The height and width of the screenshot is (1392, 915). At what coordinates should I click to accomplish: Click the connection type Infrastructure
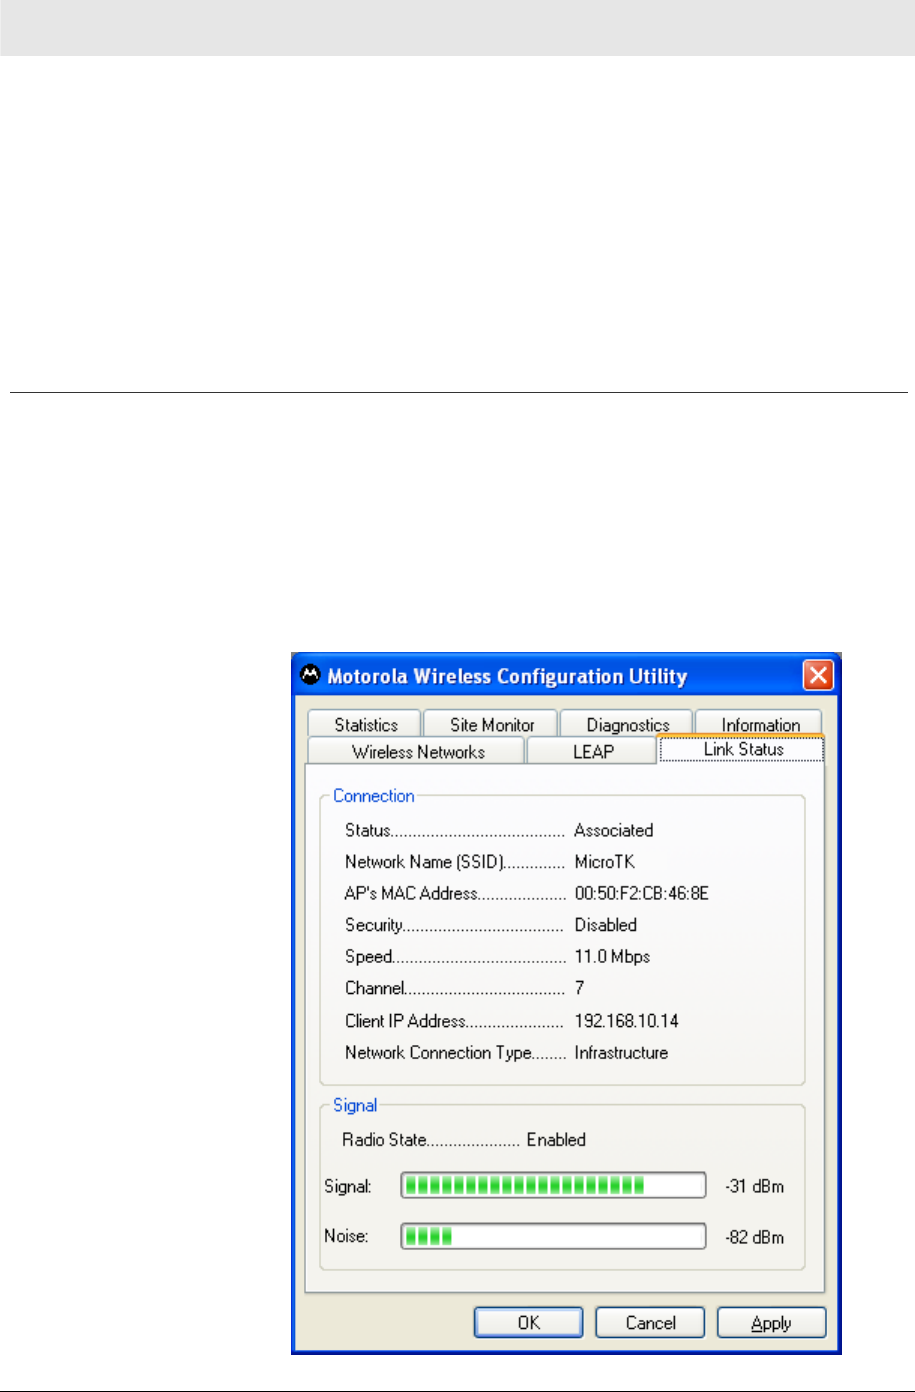621,1052
